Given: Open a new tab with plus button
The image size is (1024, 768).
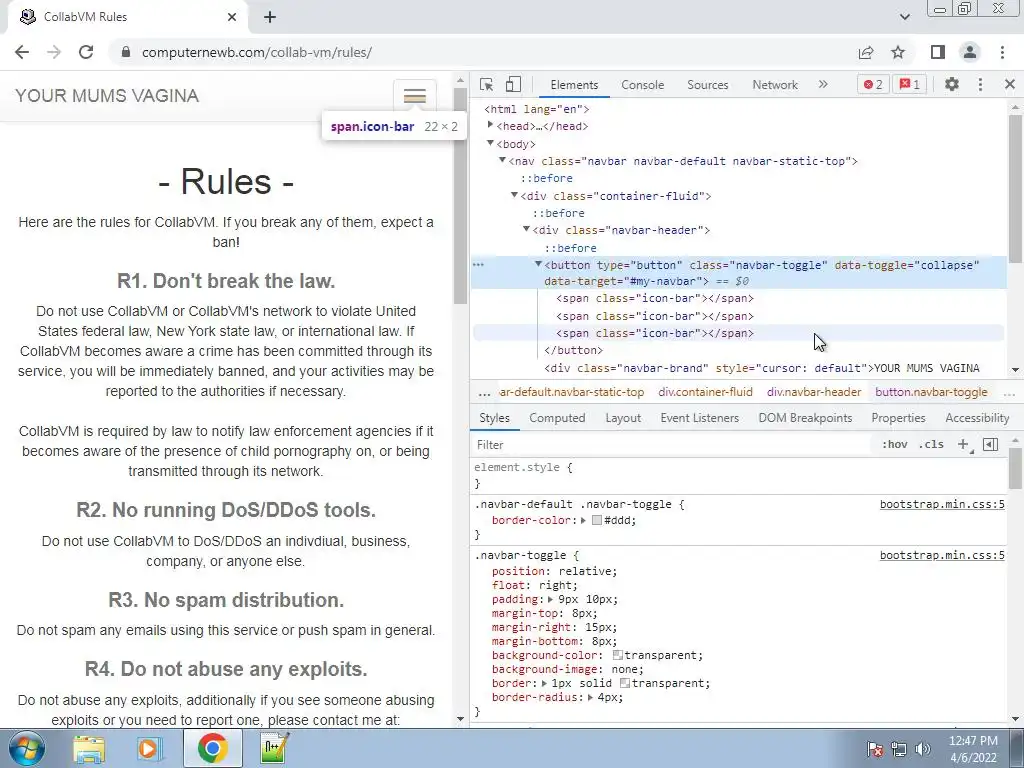Looking at the screenshot, I should point(270,17).
